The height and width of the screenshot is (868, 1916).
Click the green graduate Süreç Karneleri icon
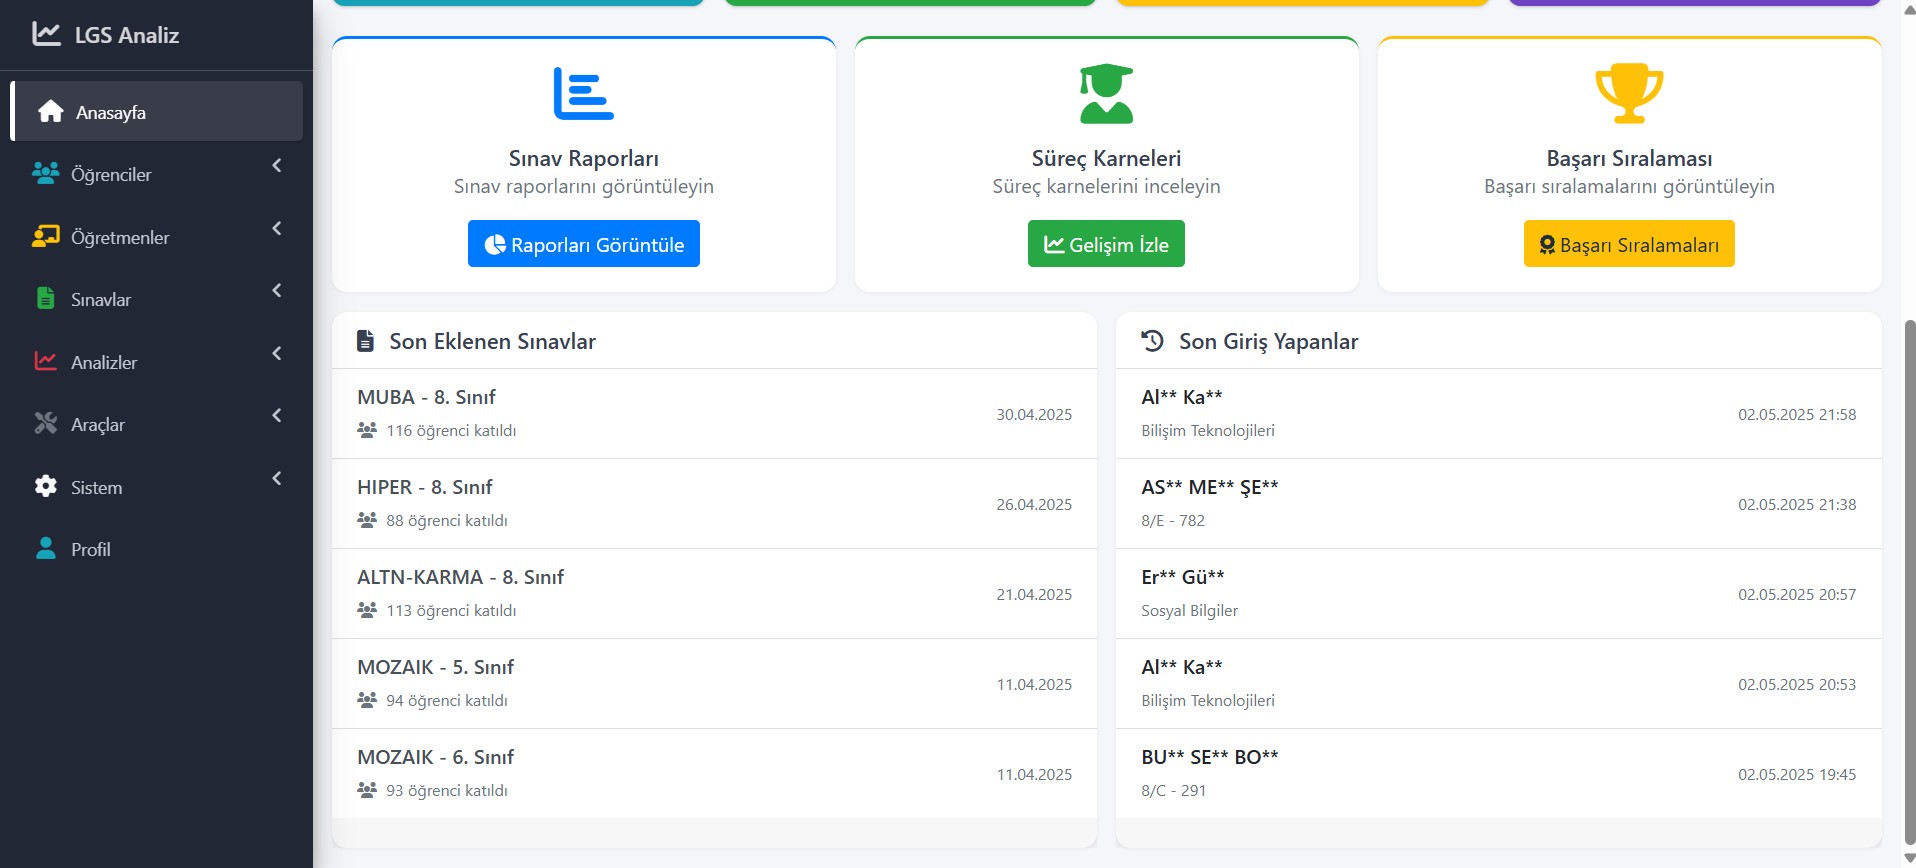pos(1106,94)
